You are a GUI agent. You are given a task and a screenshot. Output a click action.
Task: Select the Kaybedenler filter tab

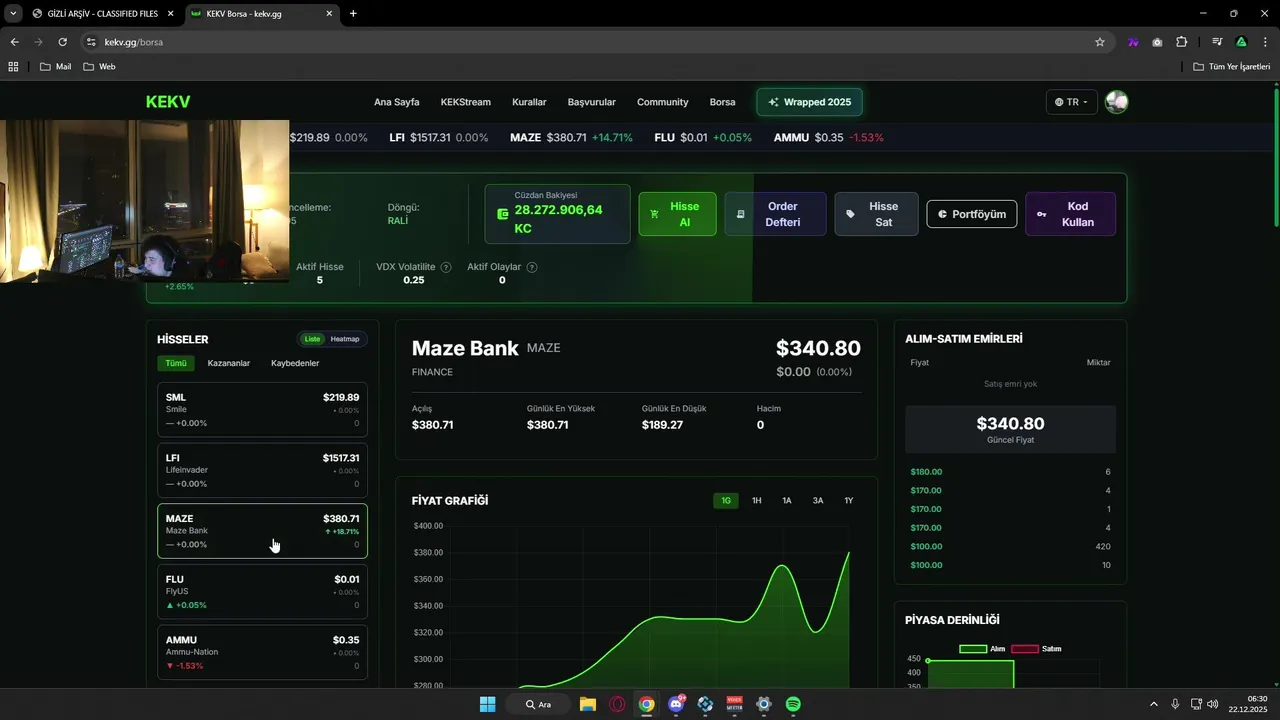[x=295, y=363]
